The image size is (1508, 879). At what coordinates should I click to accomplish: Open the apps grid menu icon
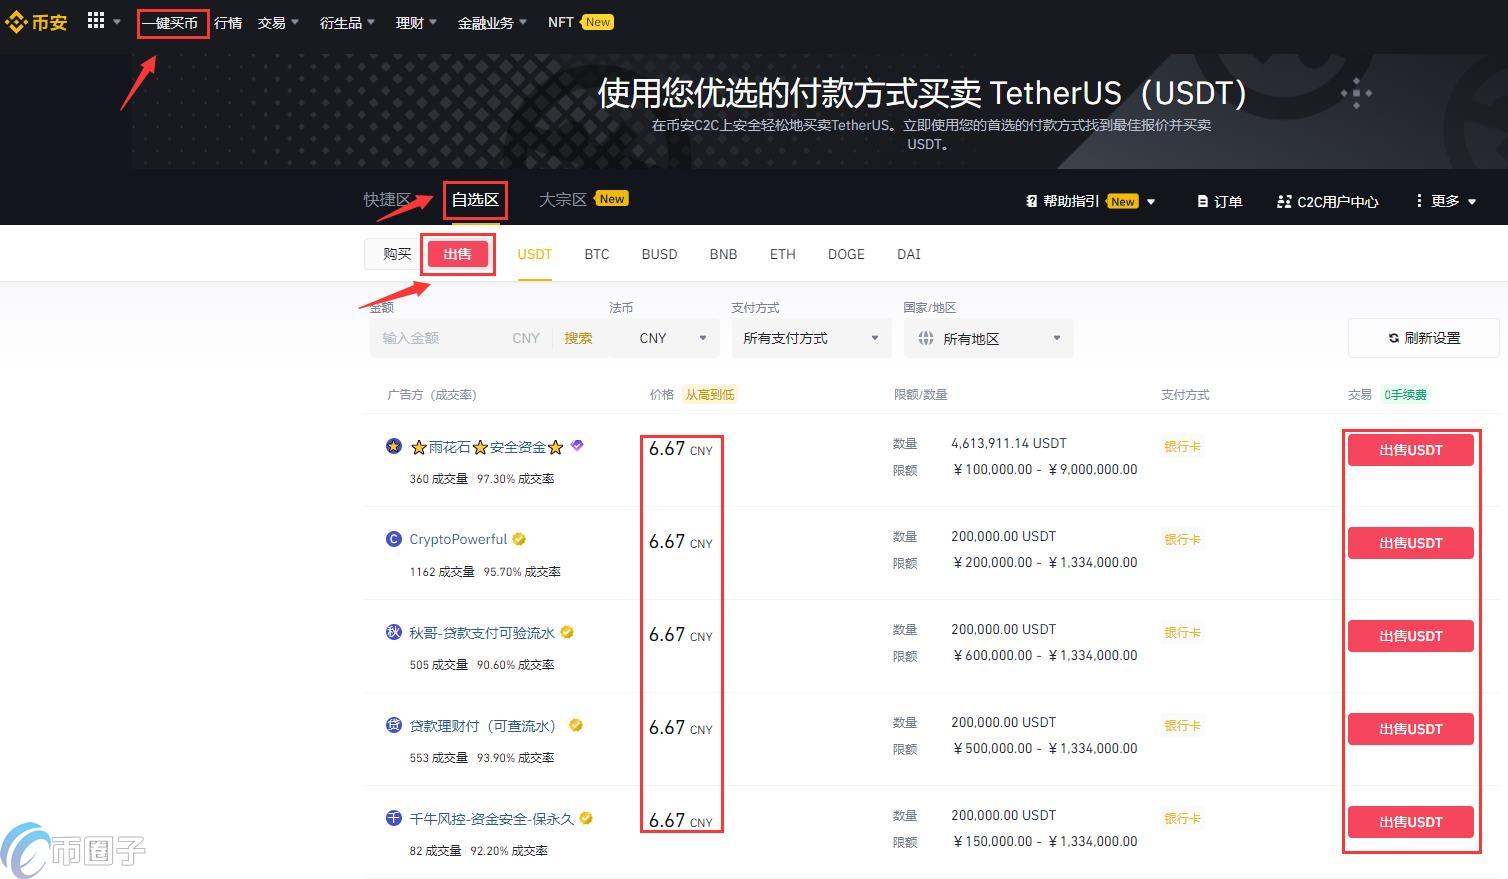(x=96, y=21)
